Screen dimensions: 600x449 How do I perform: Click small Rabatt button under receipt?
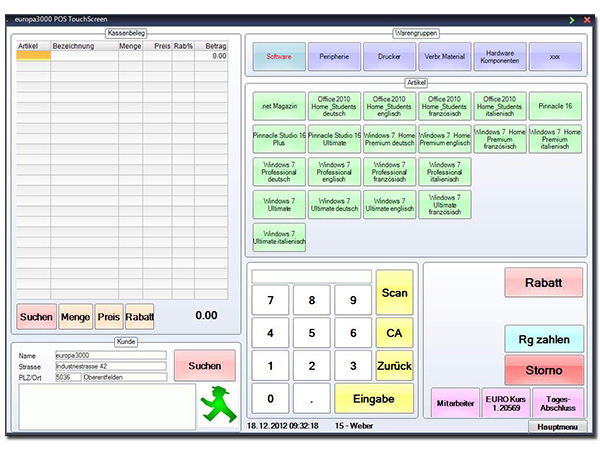(x=140, y=317)
